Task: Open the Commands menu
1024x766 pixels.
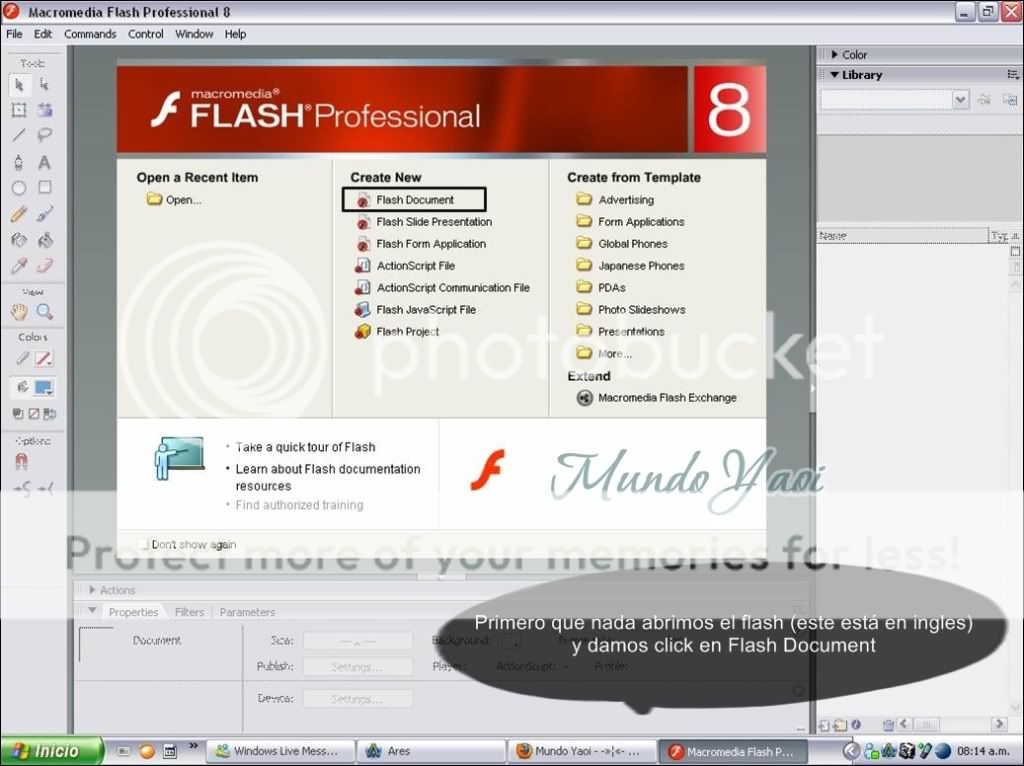Action: point(90,33)
